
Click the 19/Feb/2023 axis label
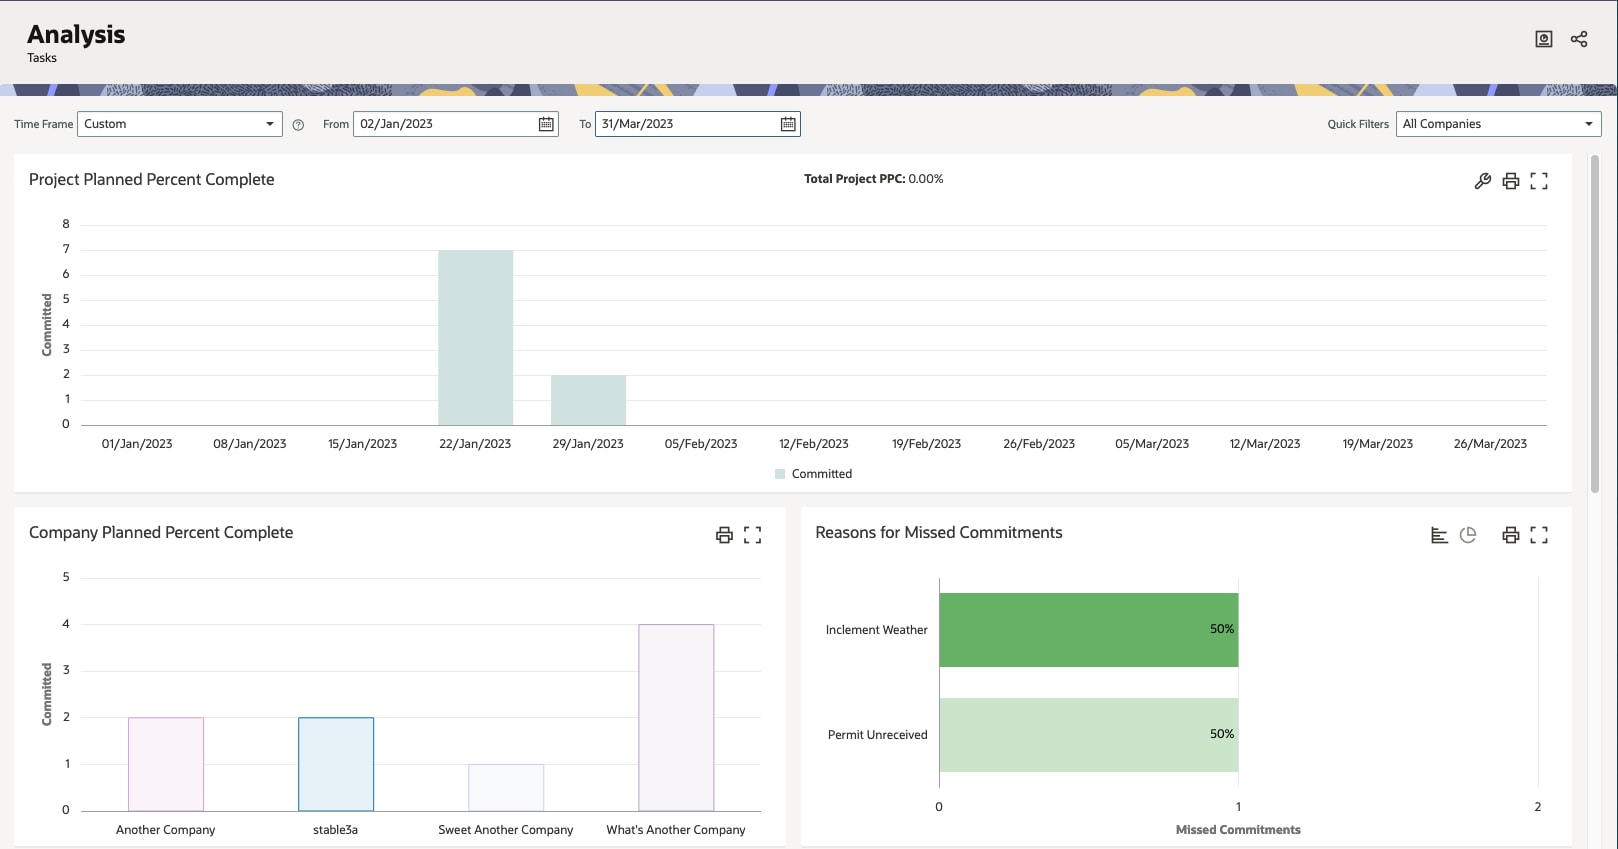926,444
